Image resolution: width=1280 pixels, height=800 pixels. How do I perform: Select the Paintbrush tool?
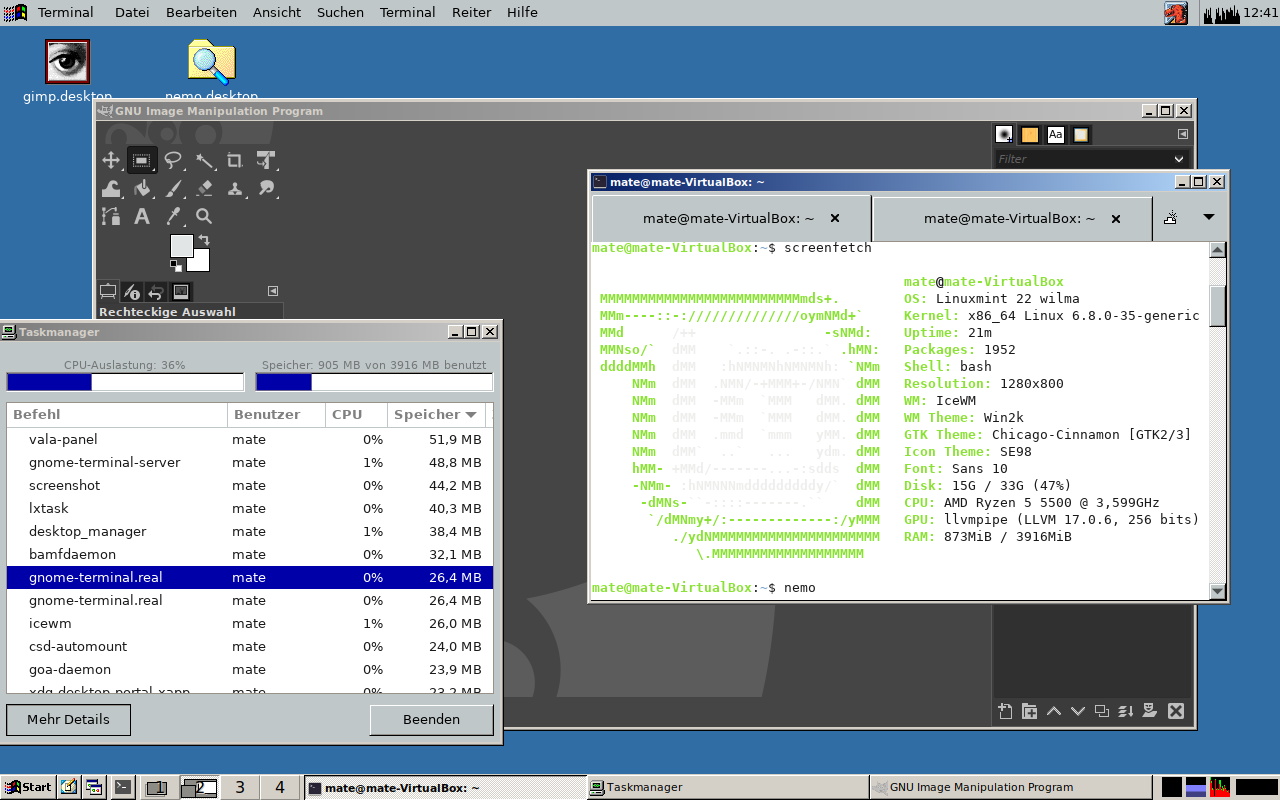(173, 188)
